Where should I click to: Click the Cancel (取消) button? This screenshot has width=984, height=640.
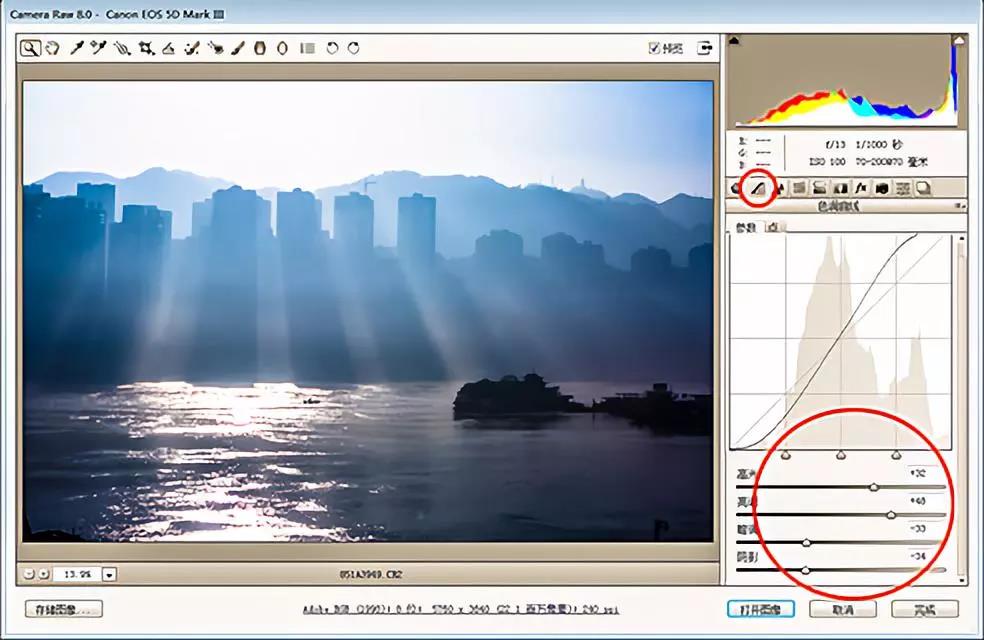tap(843, 609)
